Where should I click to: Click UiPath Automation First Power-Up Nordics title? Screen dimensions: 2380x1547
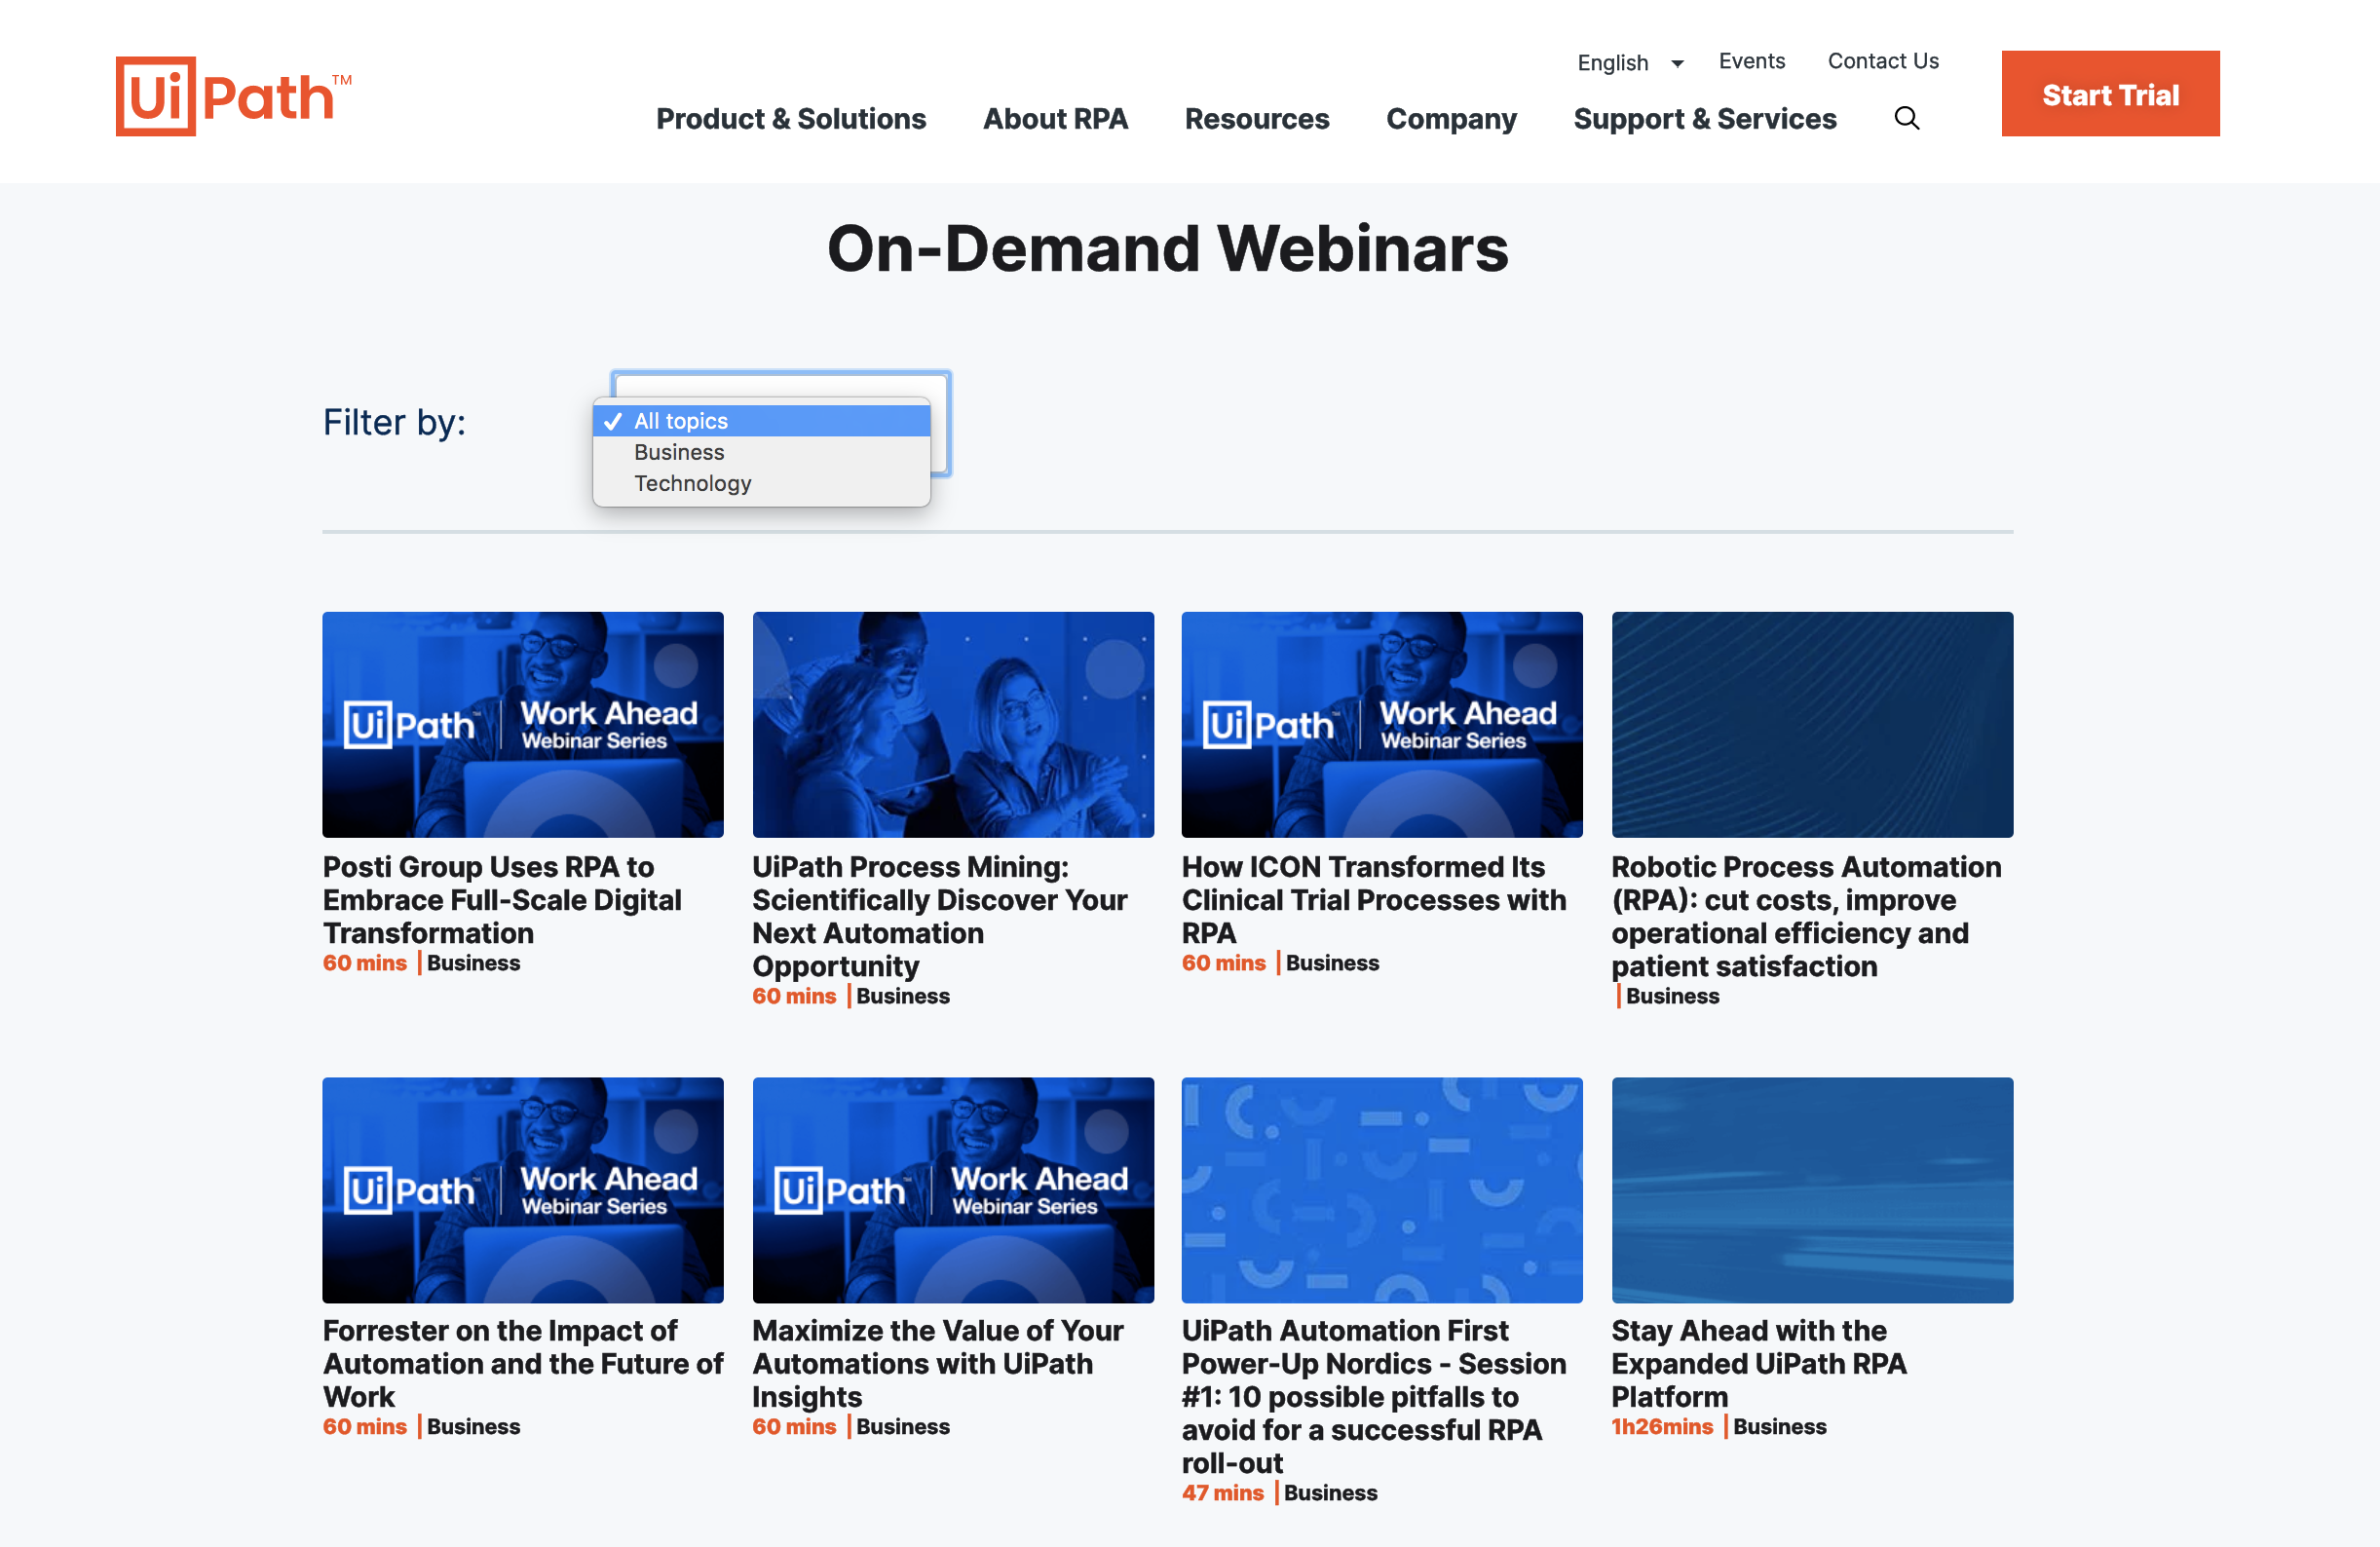pos(1374,1396)
